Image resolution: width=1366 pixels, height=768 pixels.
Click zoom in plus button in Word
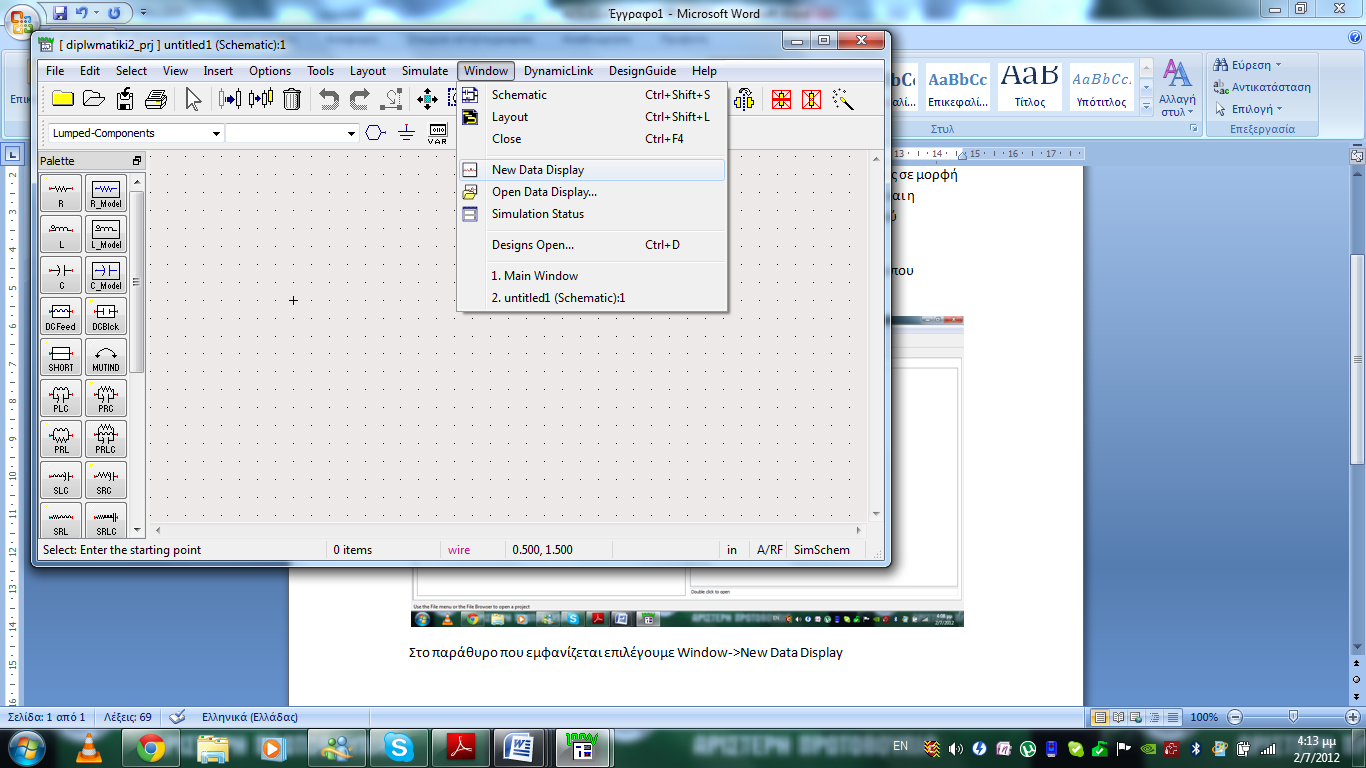click(x=1352, y=717)
